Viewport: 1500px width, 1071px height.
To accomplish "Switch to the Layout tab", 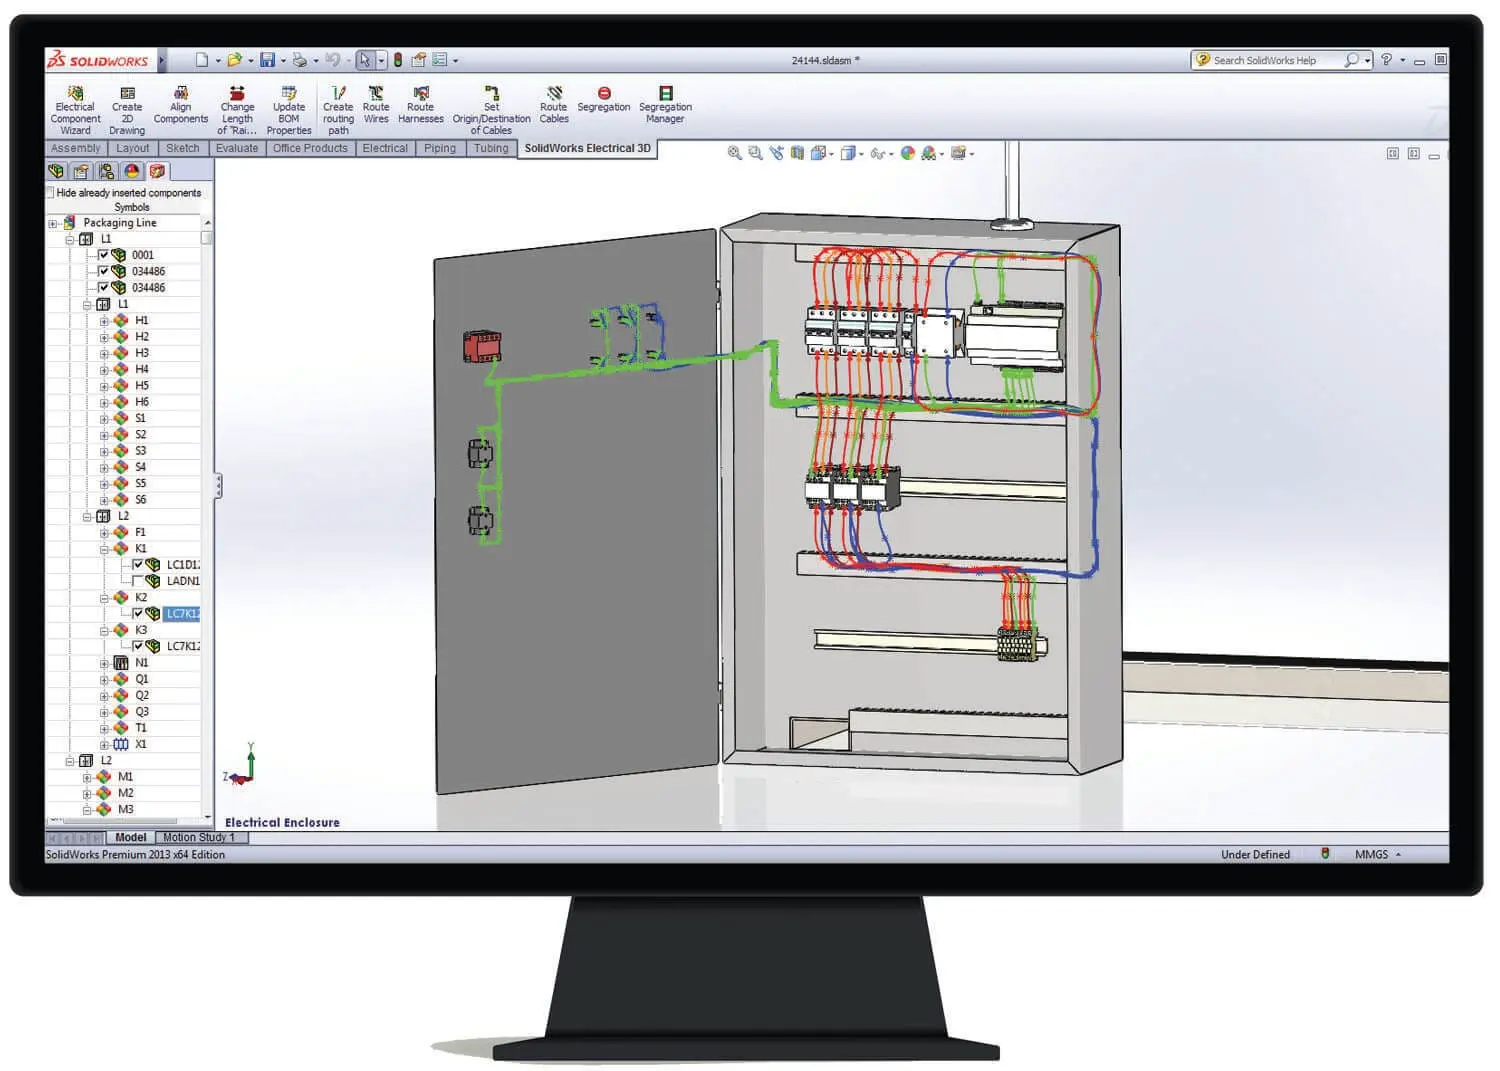I will [x=133, y=148].
